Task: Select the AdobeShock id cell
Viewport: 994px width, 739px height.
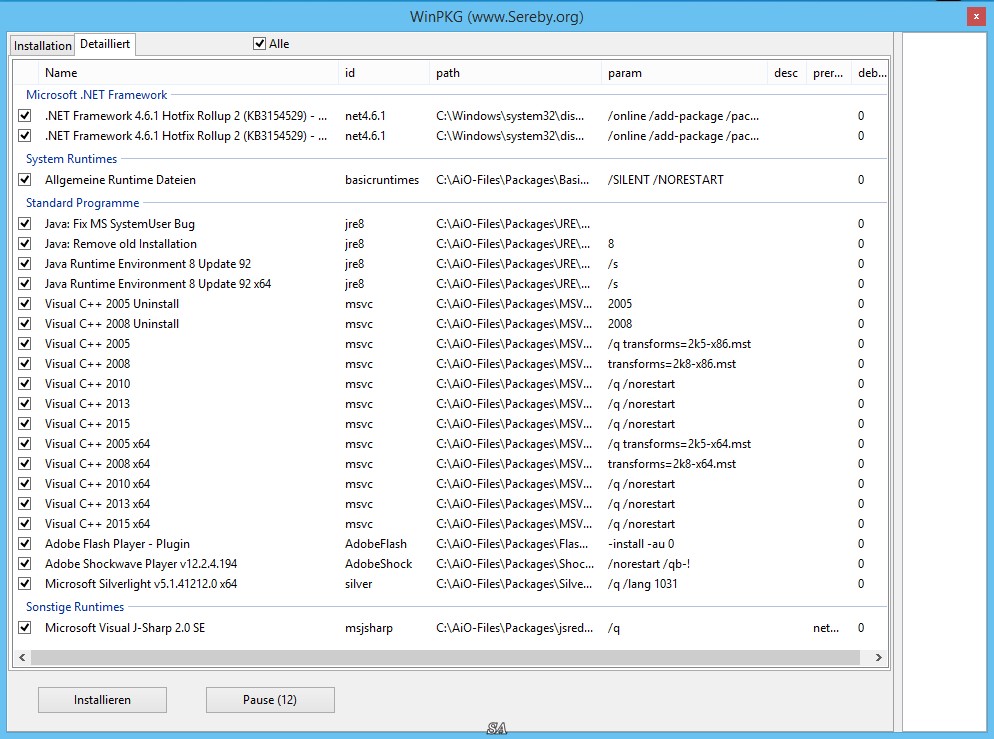Action: pyautogui.click(x=378, y=564)
